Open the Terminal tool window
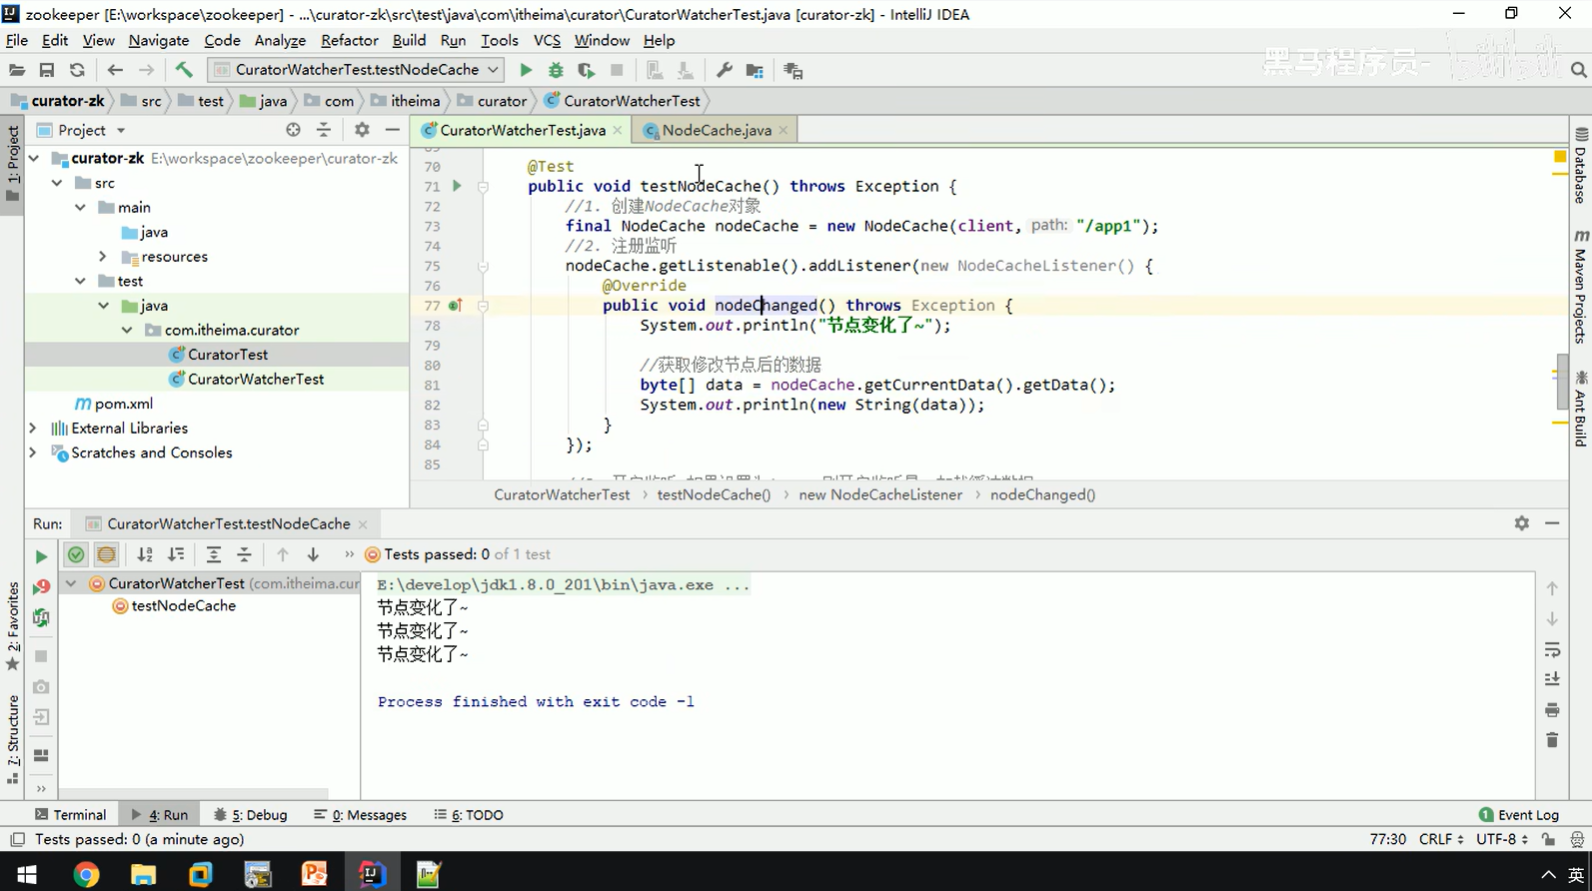This screenshot has width=1592, height=891. (x=70, y=815)
